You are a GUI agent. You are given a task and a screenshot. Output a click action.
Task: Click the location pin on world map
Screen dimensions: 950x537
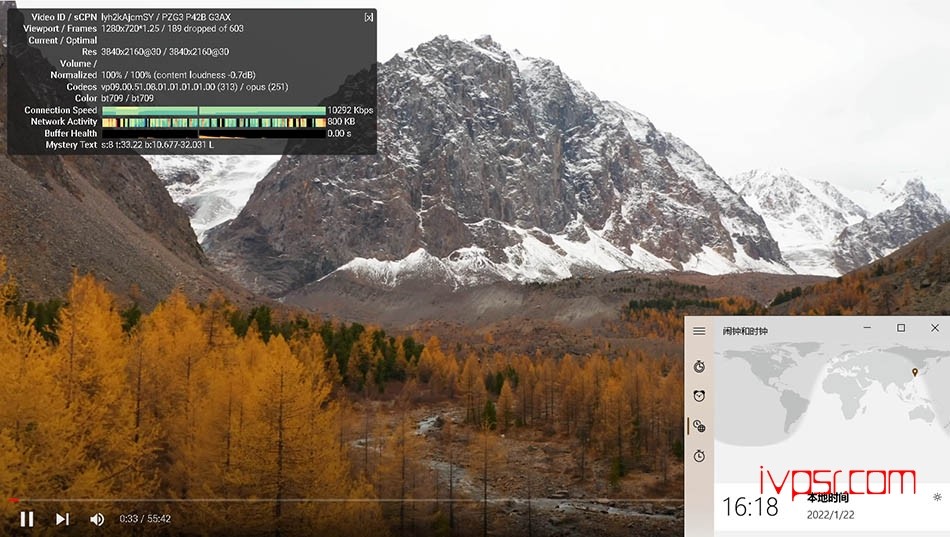coord(915,372)
